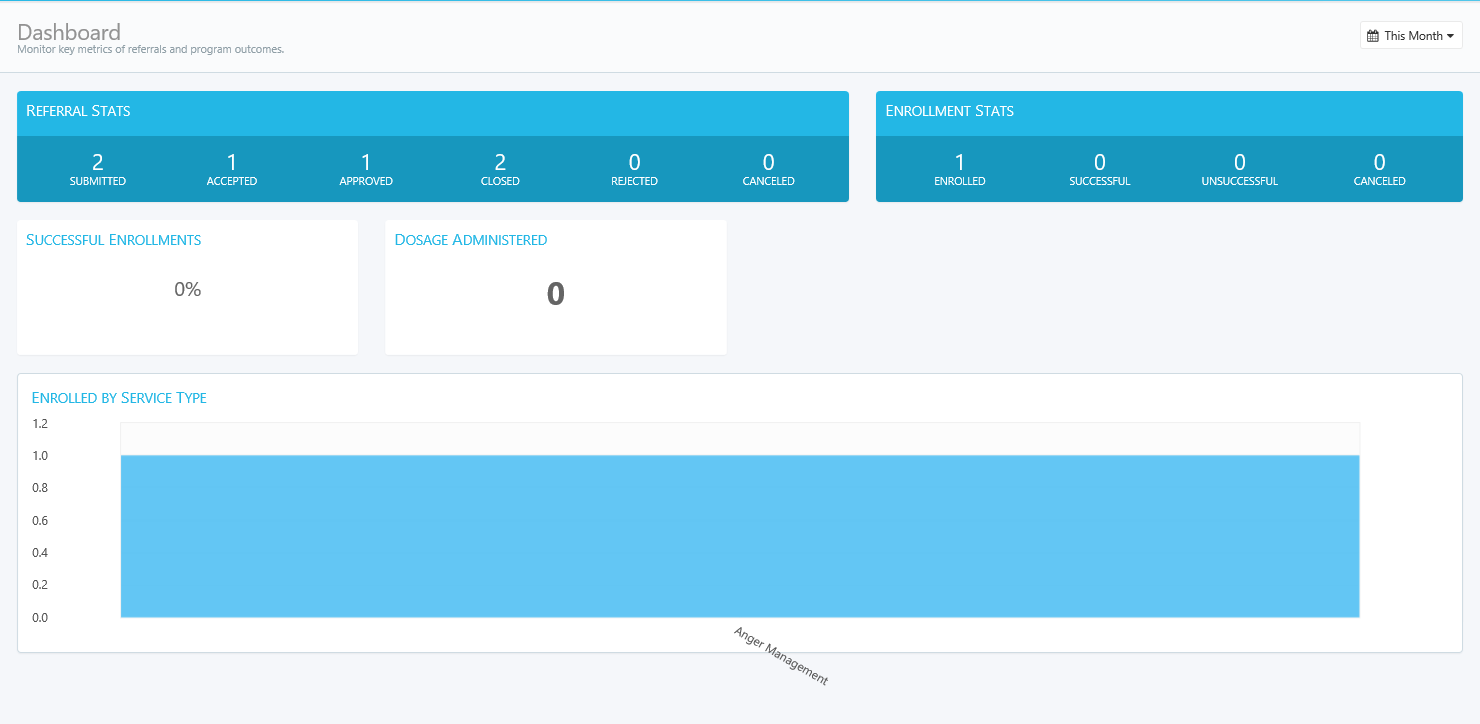1480x724 pixels.
Task: Click the Successful Enrollments card title
Action: point(113,240)
